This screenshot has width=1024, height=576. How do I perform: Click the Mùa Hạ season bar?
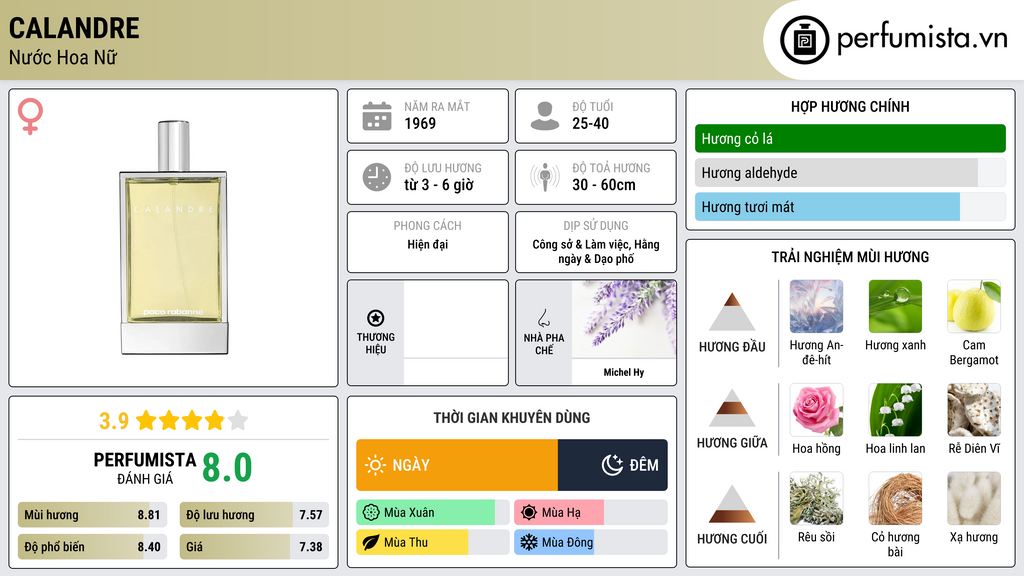591,513
